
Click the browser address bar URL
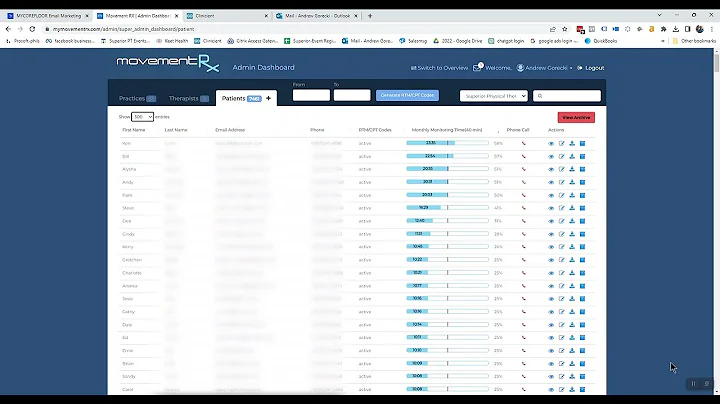tap(124, 29)
